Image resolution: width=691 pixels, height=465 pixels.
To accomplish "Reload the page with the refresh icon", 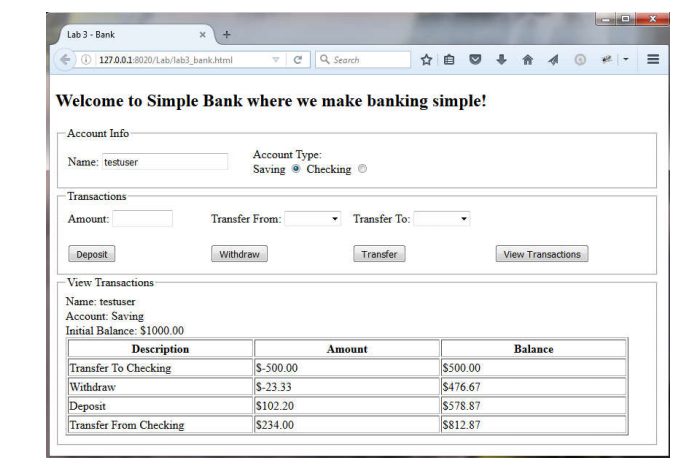I will [297, 60].
